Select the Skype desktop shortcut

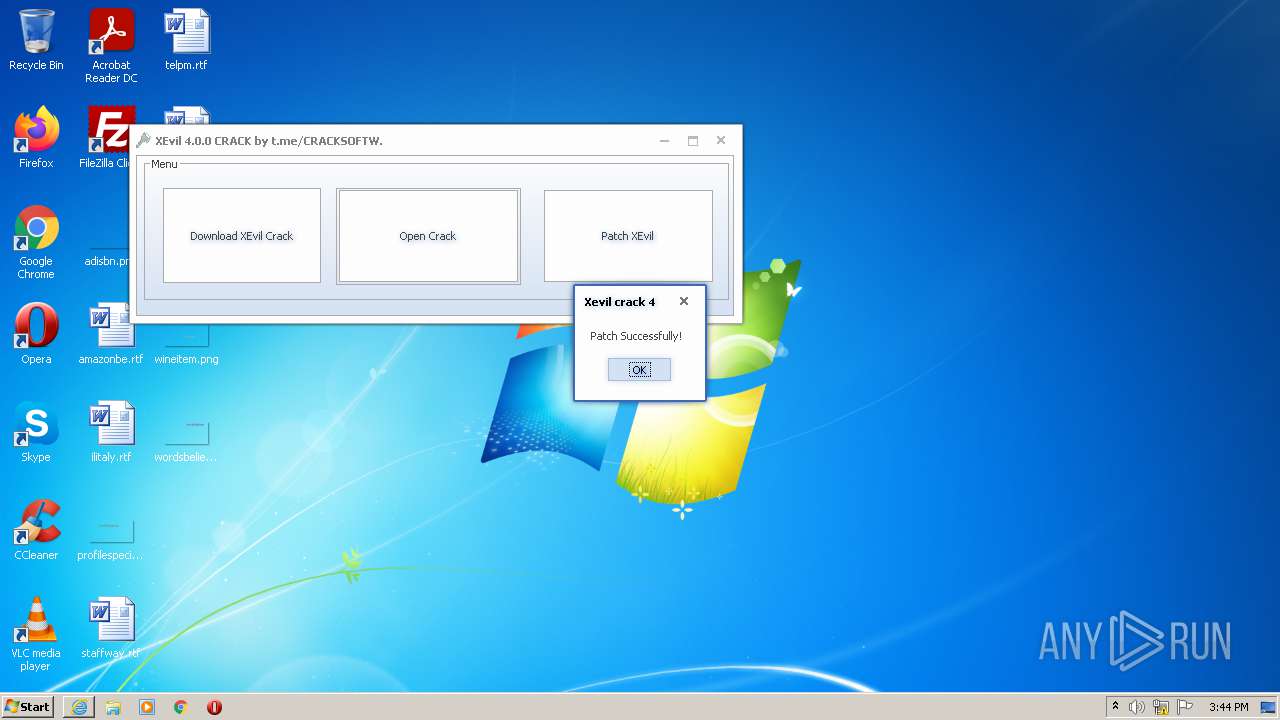tap(36, 432)
